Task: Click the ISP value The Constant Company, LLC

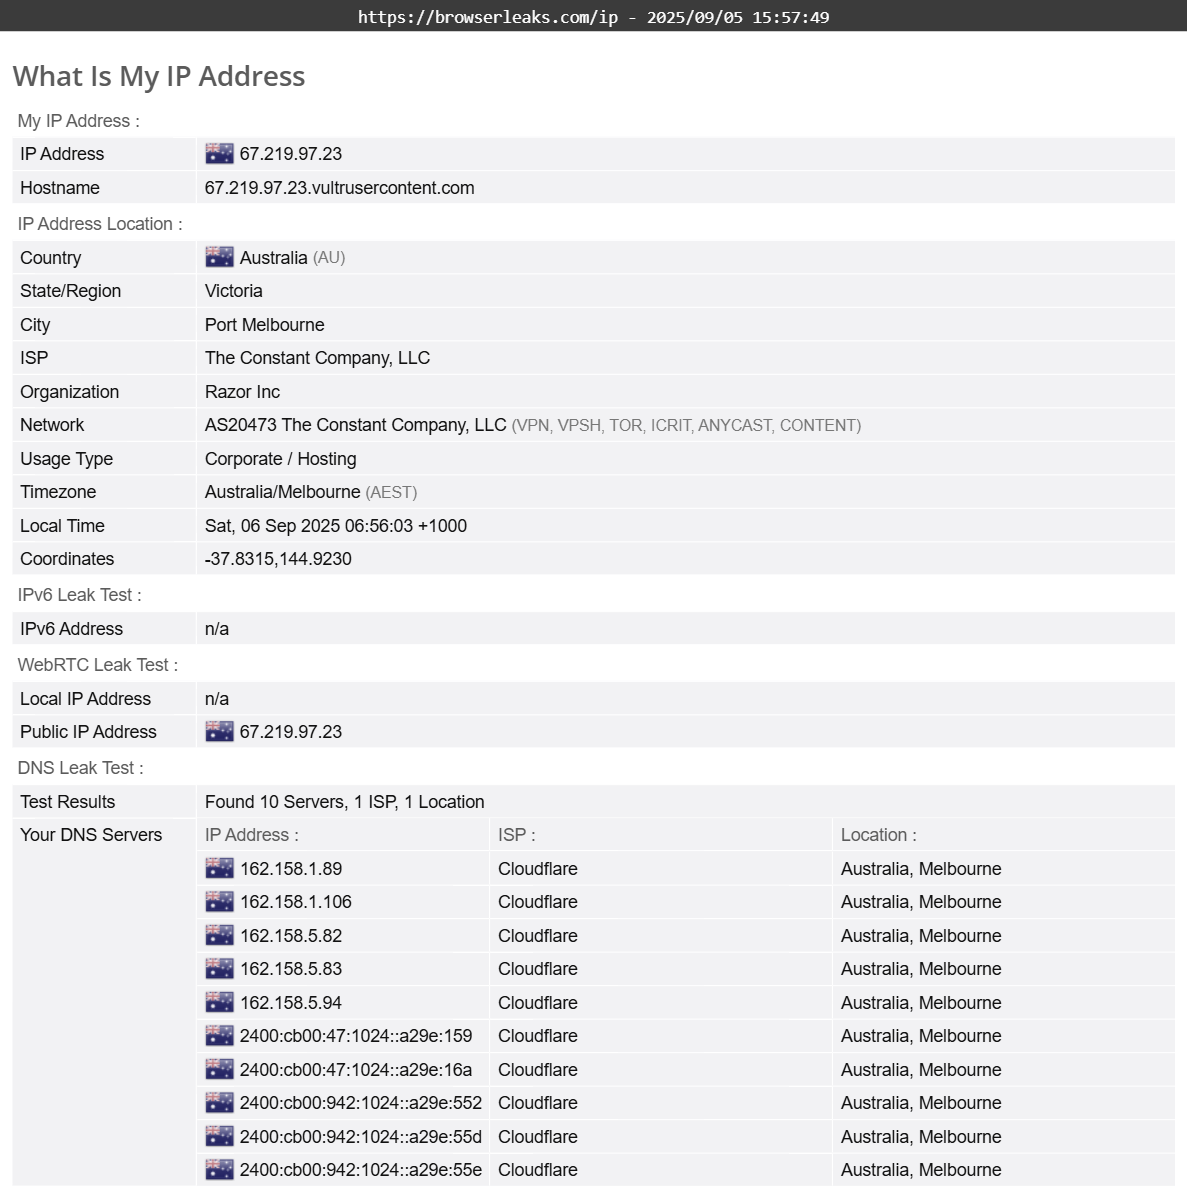Action: pos(317,358)
